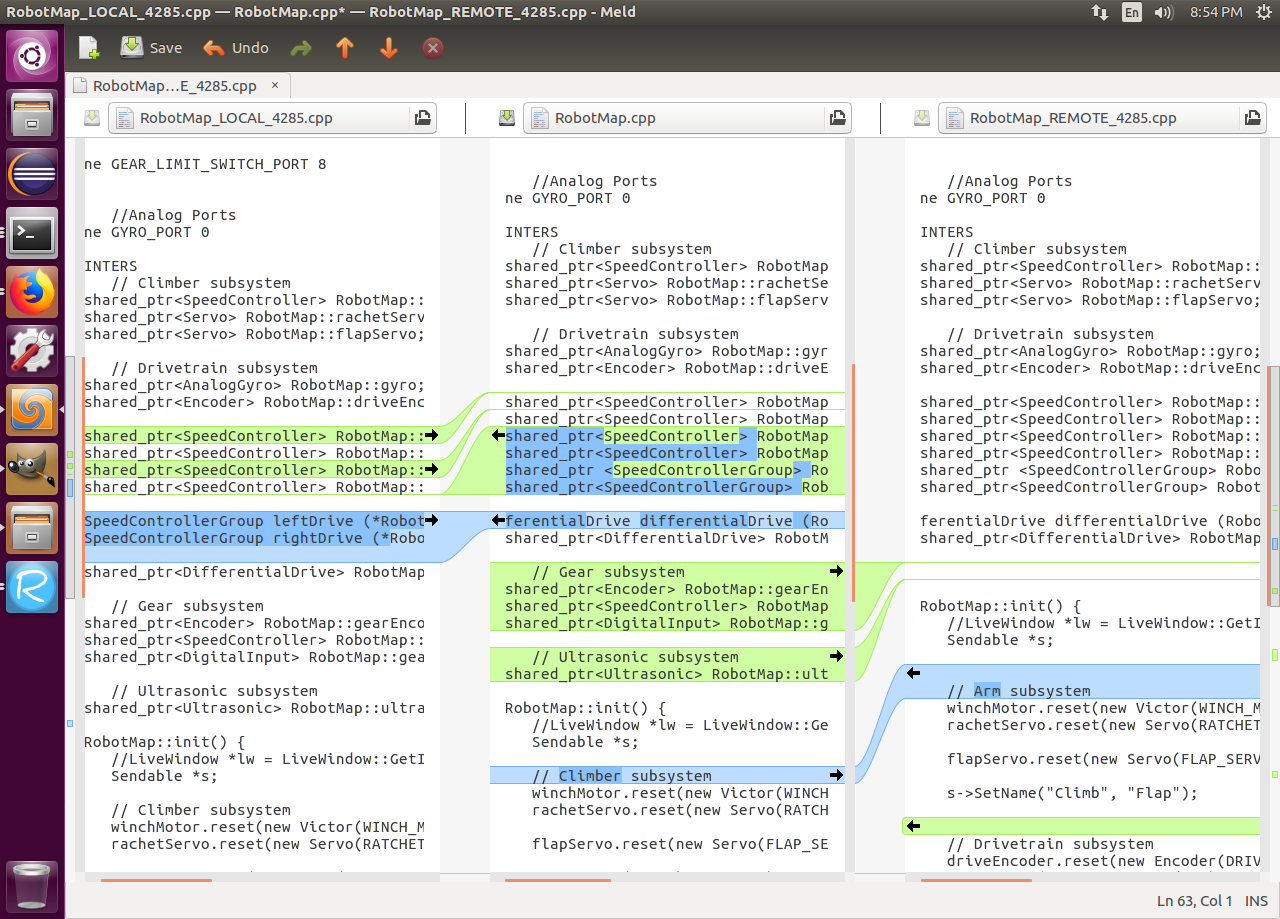1280x919 pixels.
Task: Click the red stop icon in the toolbar
Action: [x=433, y=48]
